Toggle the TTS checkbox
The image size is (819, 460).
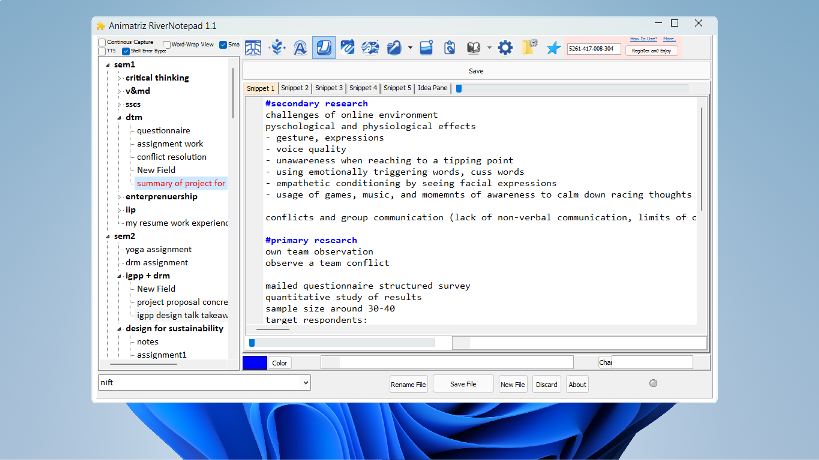102,51
